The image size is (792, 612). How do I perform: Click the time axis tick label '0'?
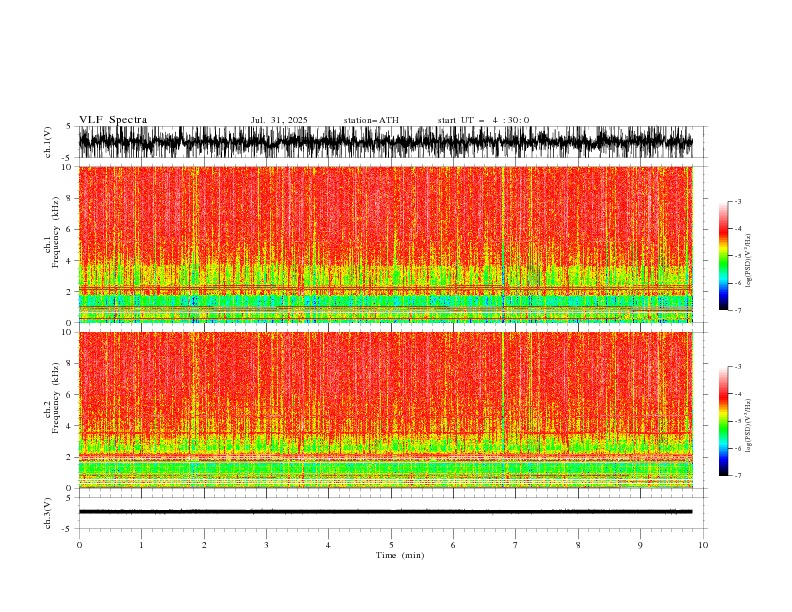click(x=79, y=545)
